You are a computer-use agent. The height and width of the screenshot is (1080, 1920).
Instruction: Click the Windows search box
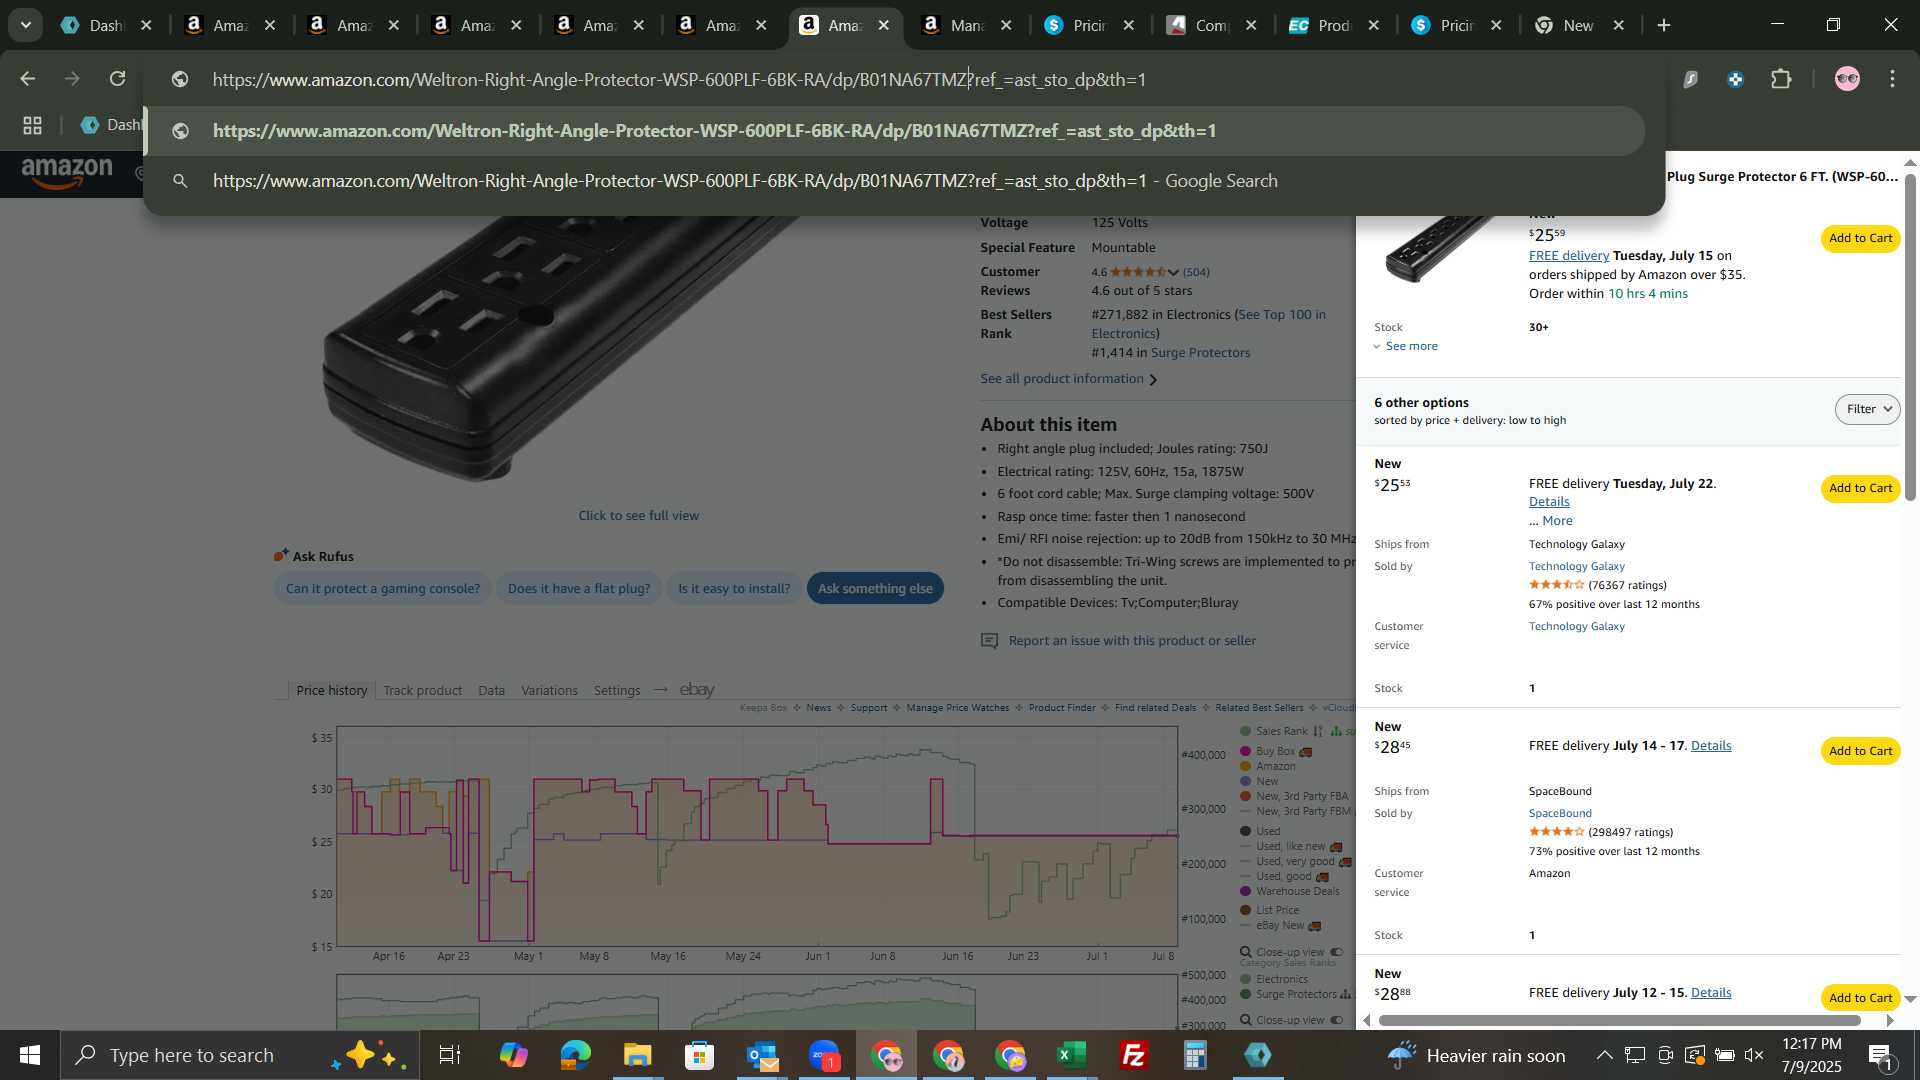tap(240, 1055)
